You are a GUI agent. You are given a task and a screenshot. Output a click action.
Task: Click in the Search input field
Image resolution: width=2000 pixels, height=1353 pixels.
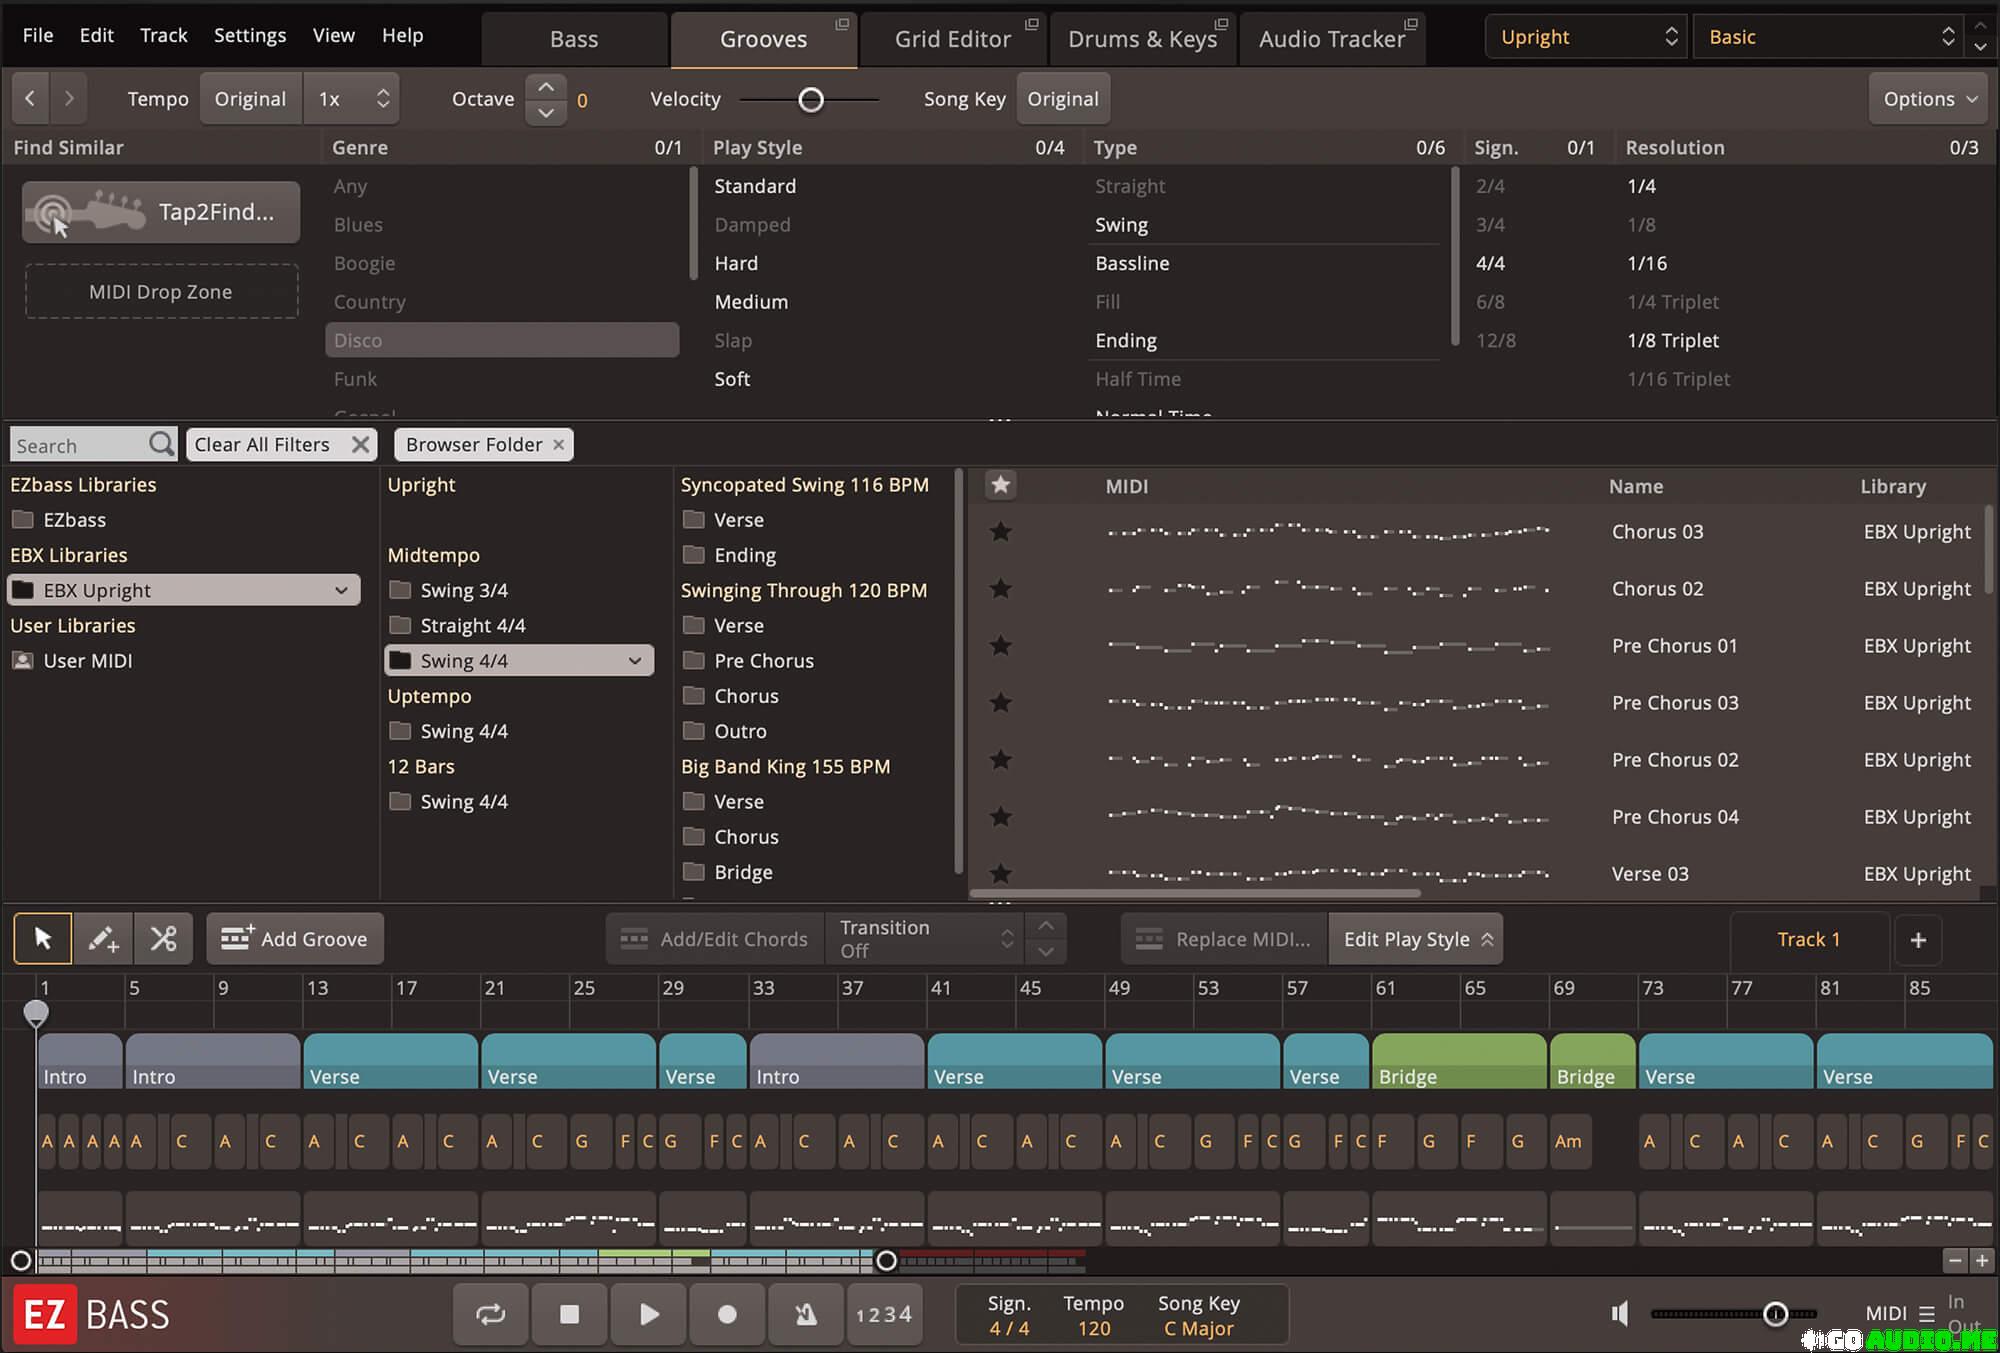(x=80, y=444)
